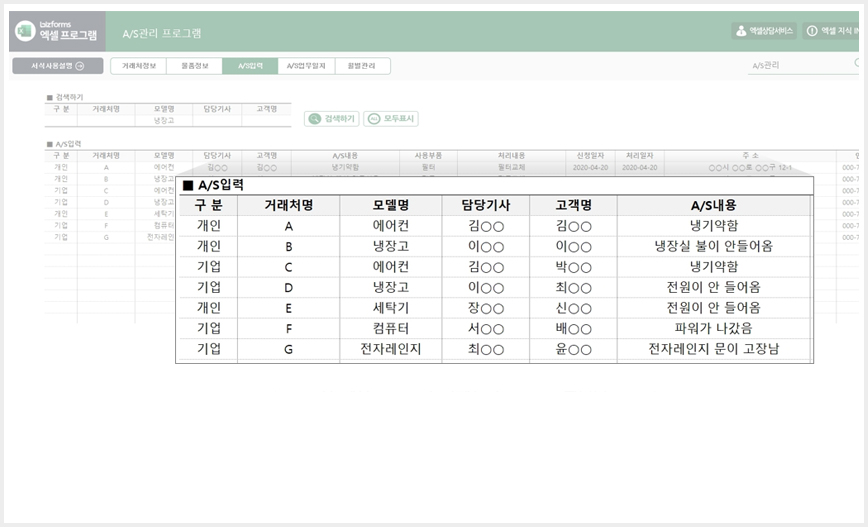Click the enlarged table's A/S내용 header
Screen dimensions: 868x527
[714, 205]
